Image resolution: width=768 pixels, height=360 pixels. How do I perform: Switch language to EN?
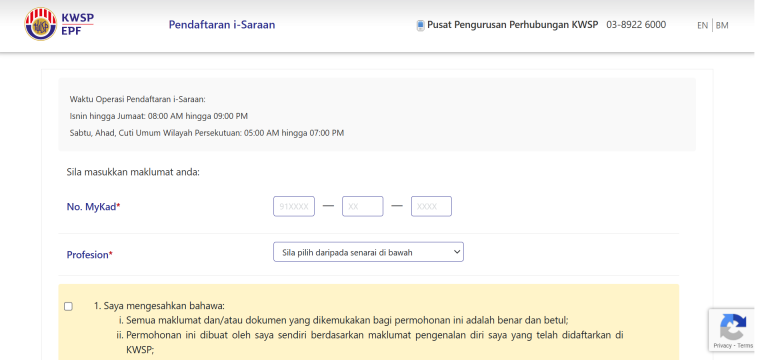tap(702, 25)
